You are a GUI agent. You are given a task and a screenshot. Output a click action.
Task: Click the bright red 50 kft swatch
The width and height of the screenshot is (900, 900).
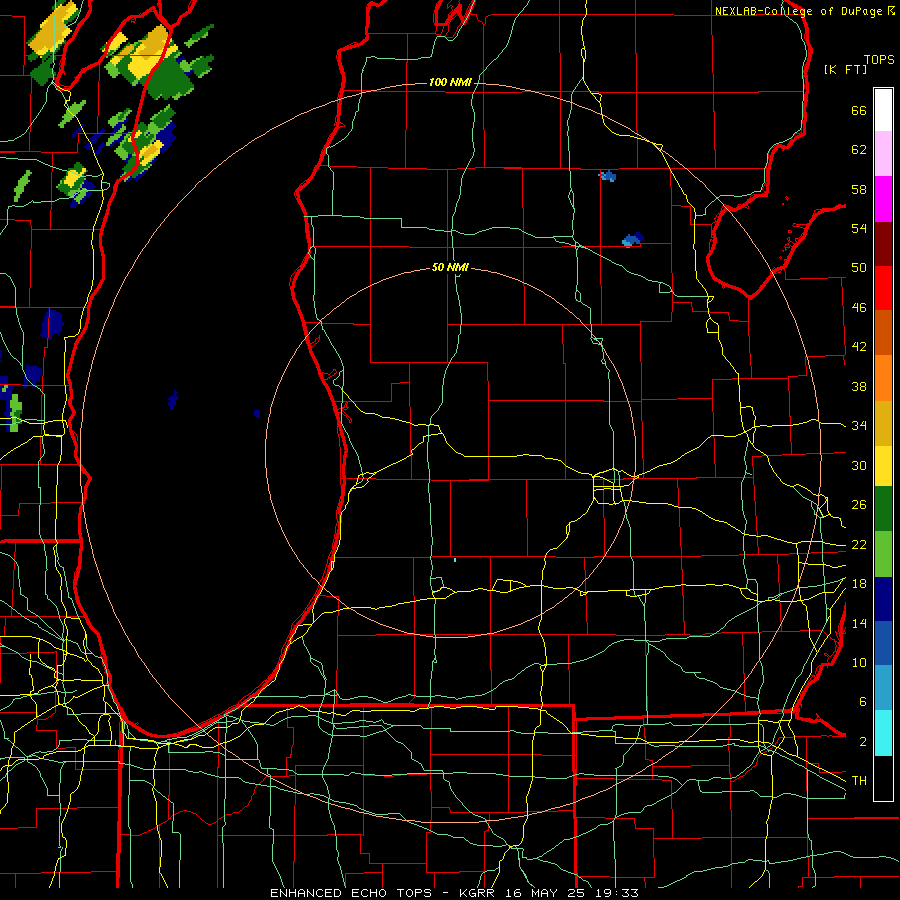point(883,288)
